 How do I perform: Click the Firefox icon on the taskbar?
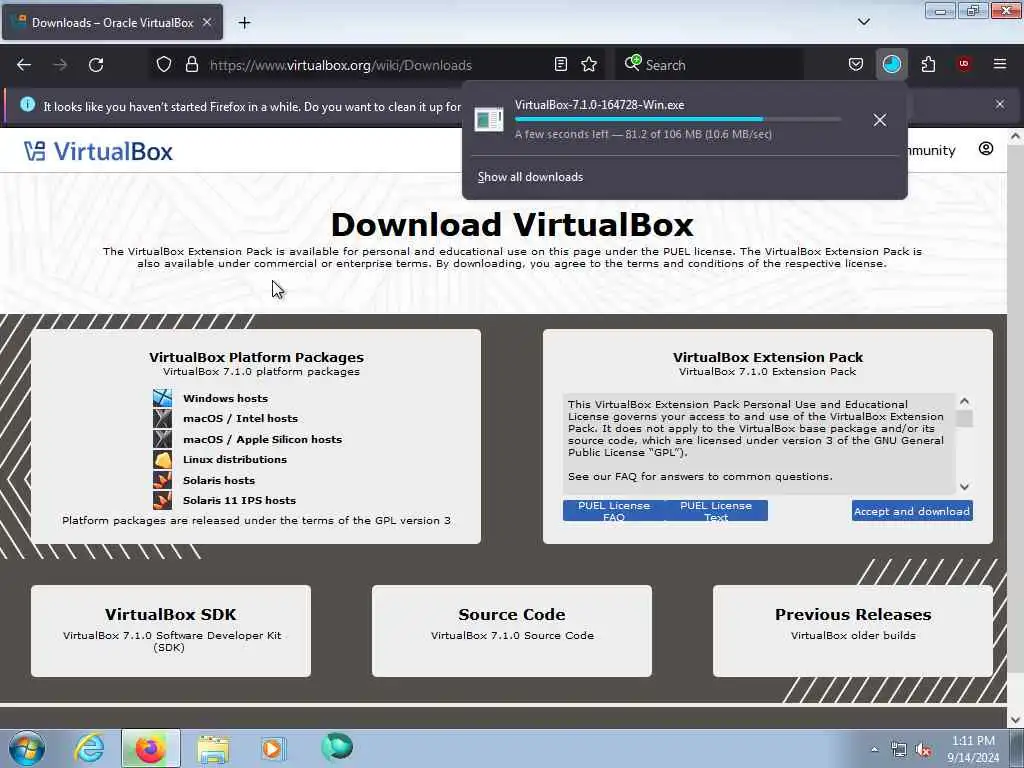(150, 748)
